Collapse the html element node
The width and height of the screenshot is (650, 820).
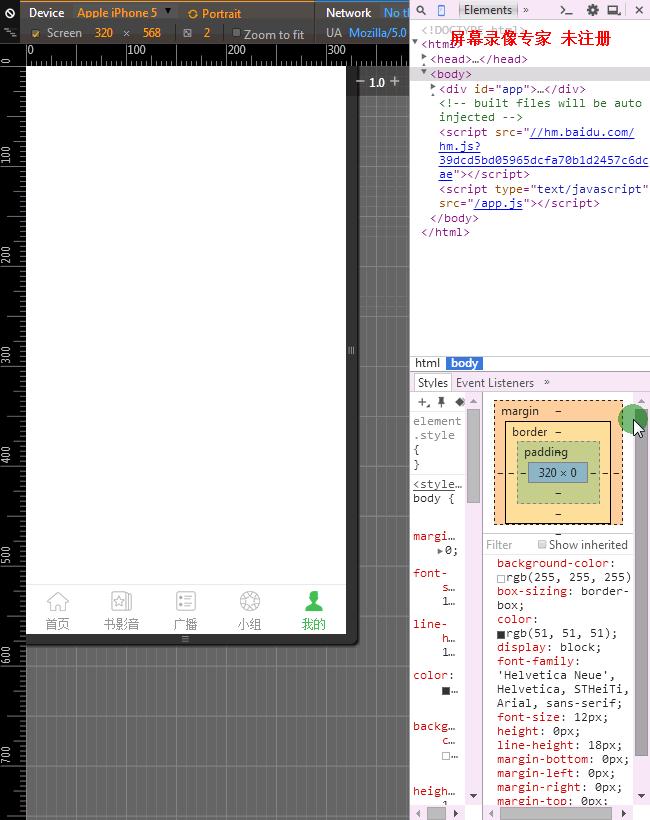(415, 41)
